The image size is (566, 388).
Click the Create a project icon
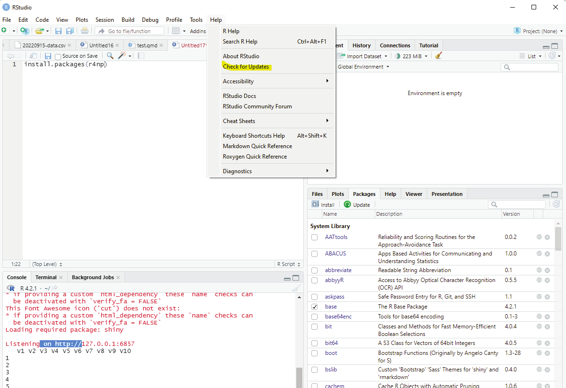point(24,31)
